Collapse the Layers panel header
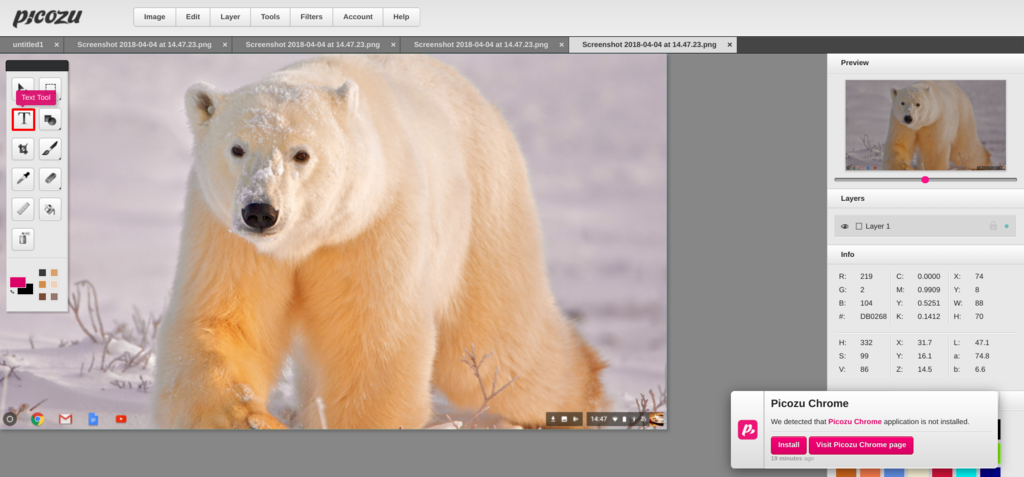This screenshot has width=1024, height=477. click(x=925, y=198)
